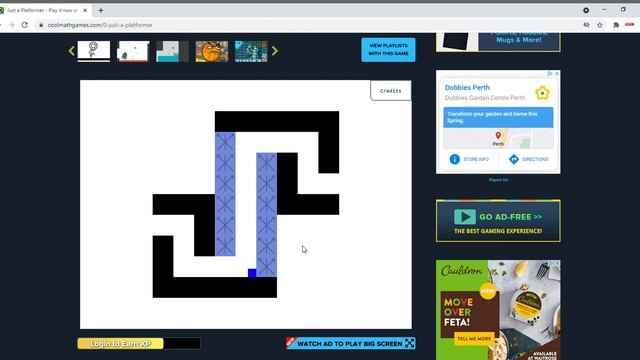
Task: Close the Dobbies Perth ad
Action: [x=557, y=73]
